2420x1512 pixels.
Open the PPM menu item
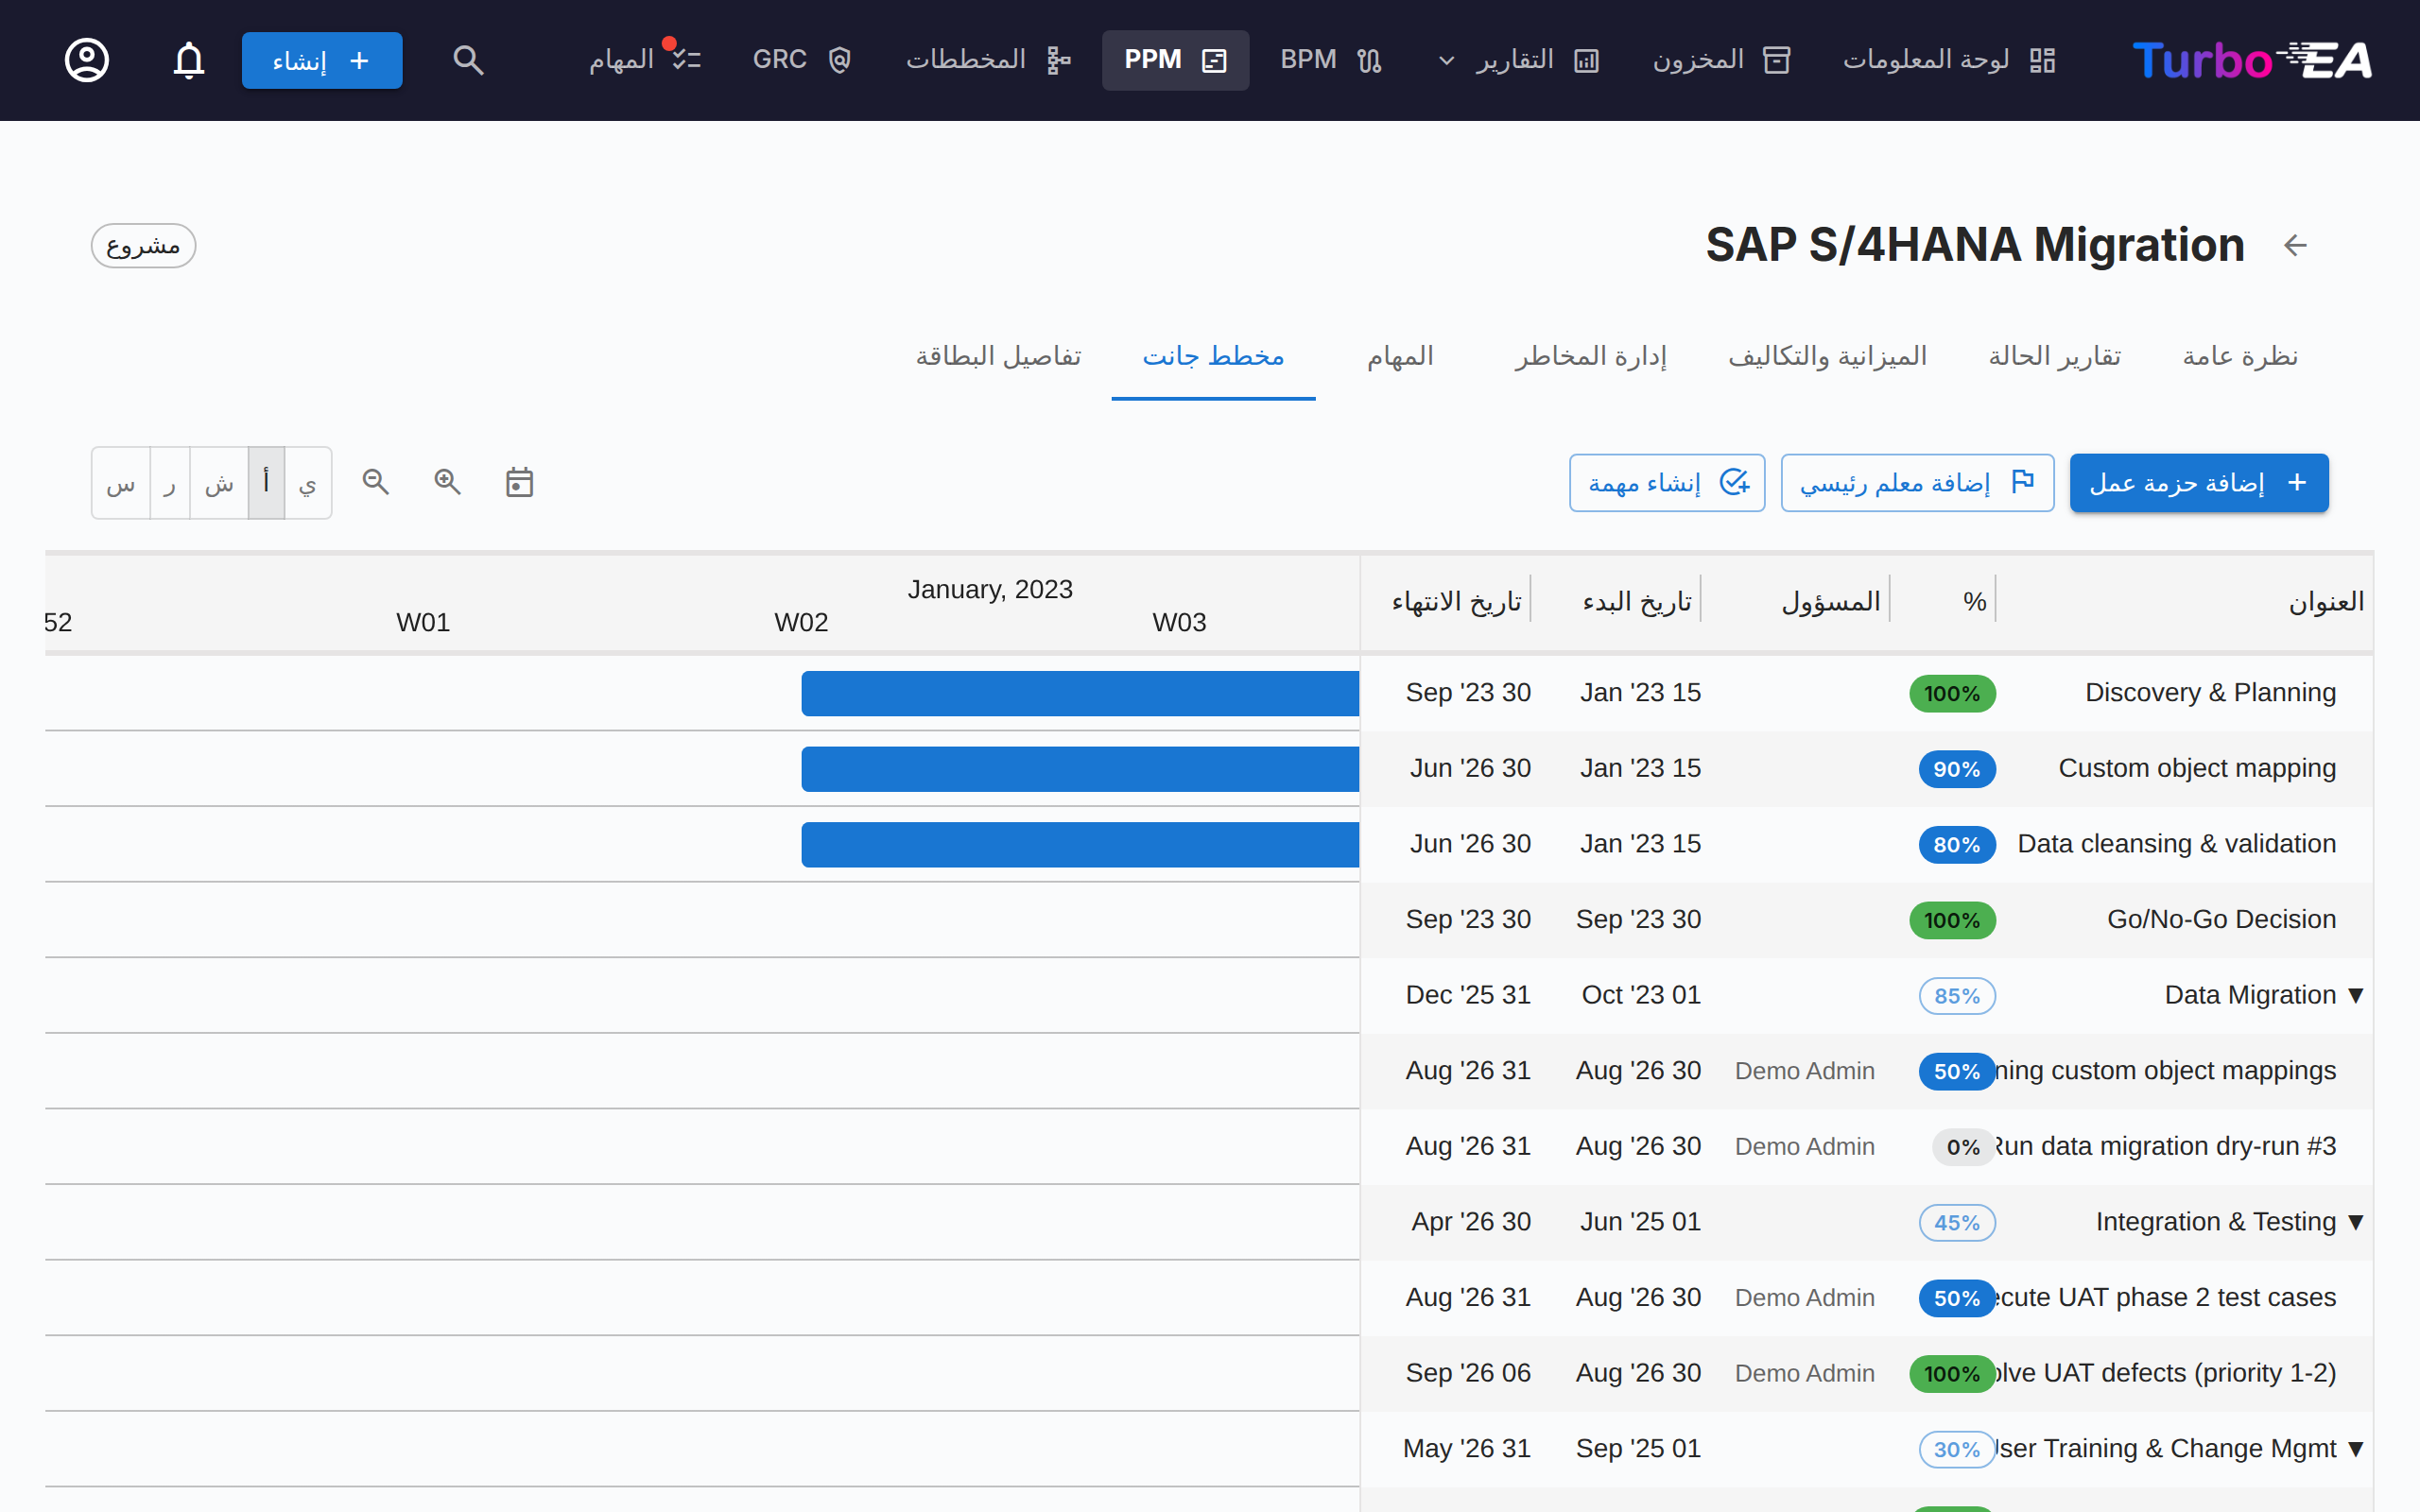coord(1175,60)
